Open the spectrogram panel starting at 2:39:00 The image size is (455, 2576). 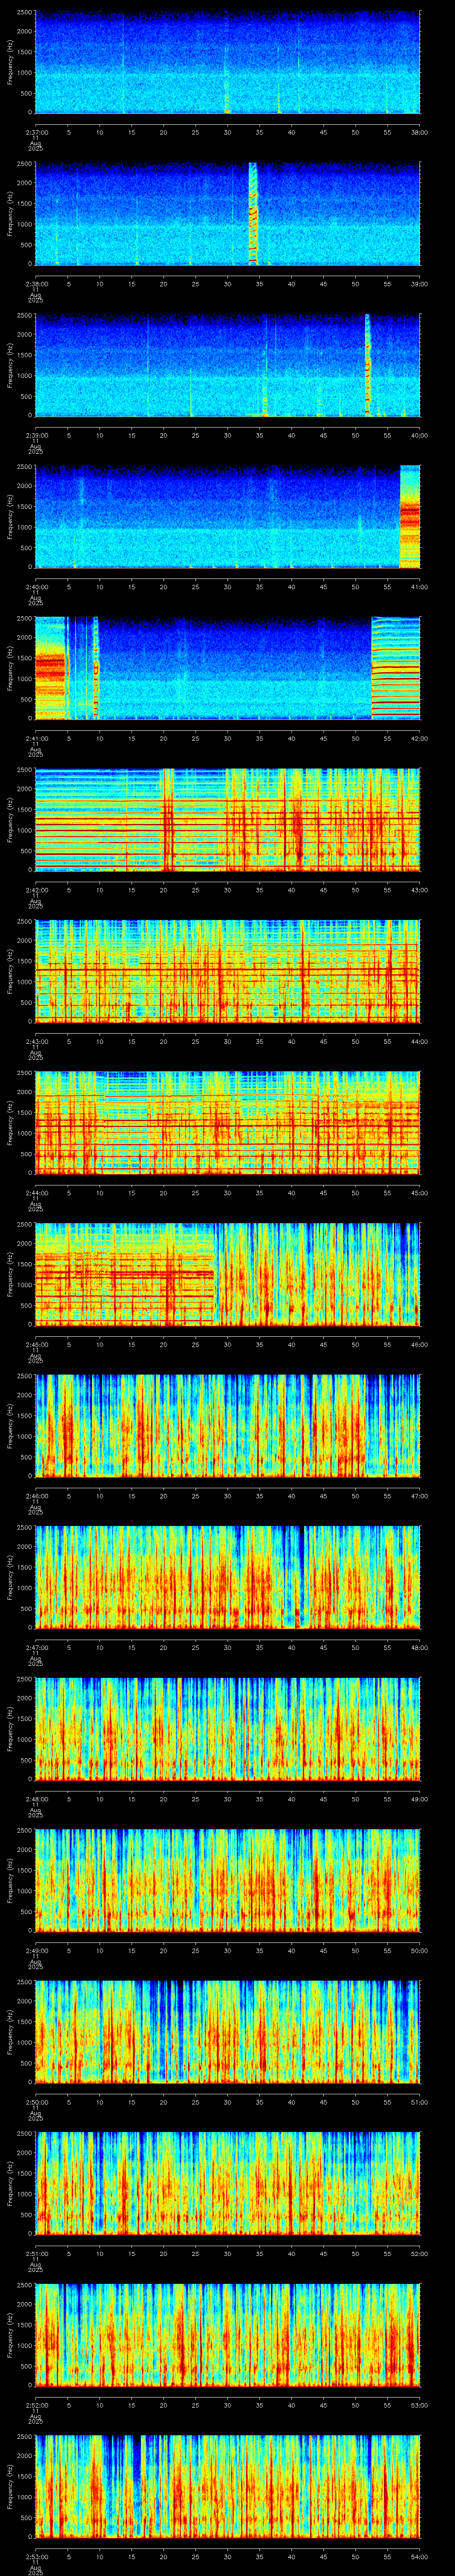pos(228,365)
